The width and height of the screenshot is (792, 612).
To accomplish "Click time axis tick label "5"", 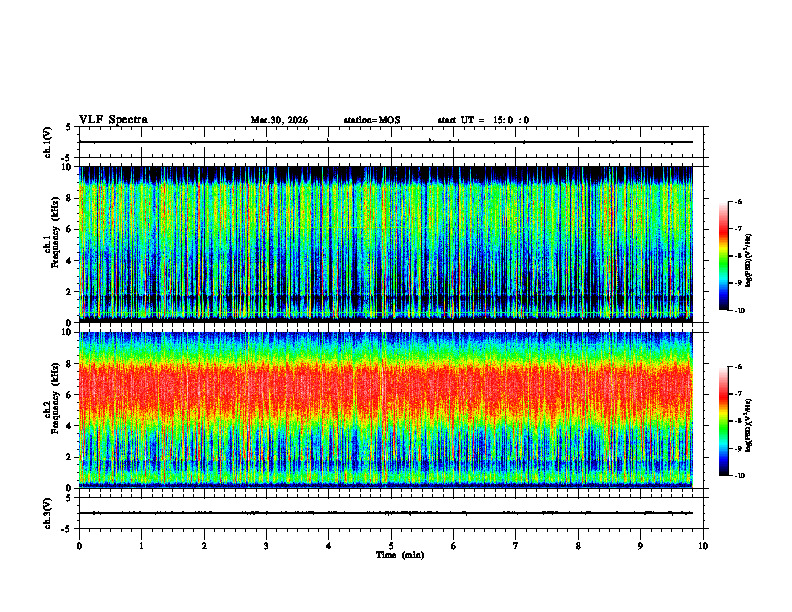I will (391, 546).
